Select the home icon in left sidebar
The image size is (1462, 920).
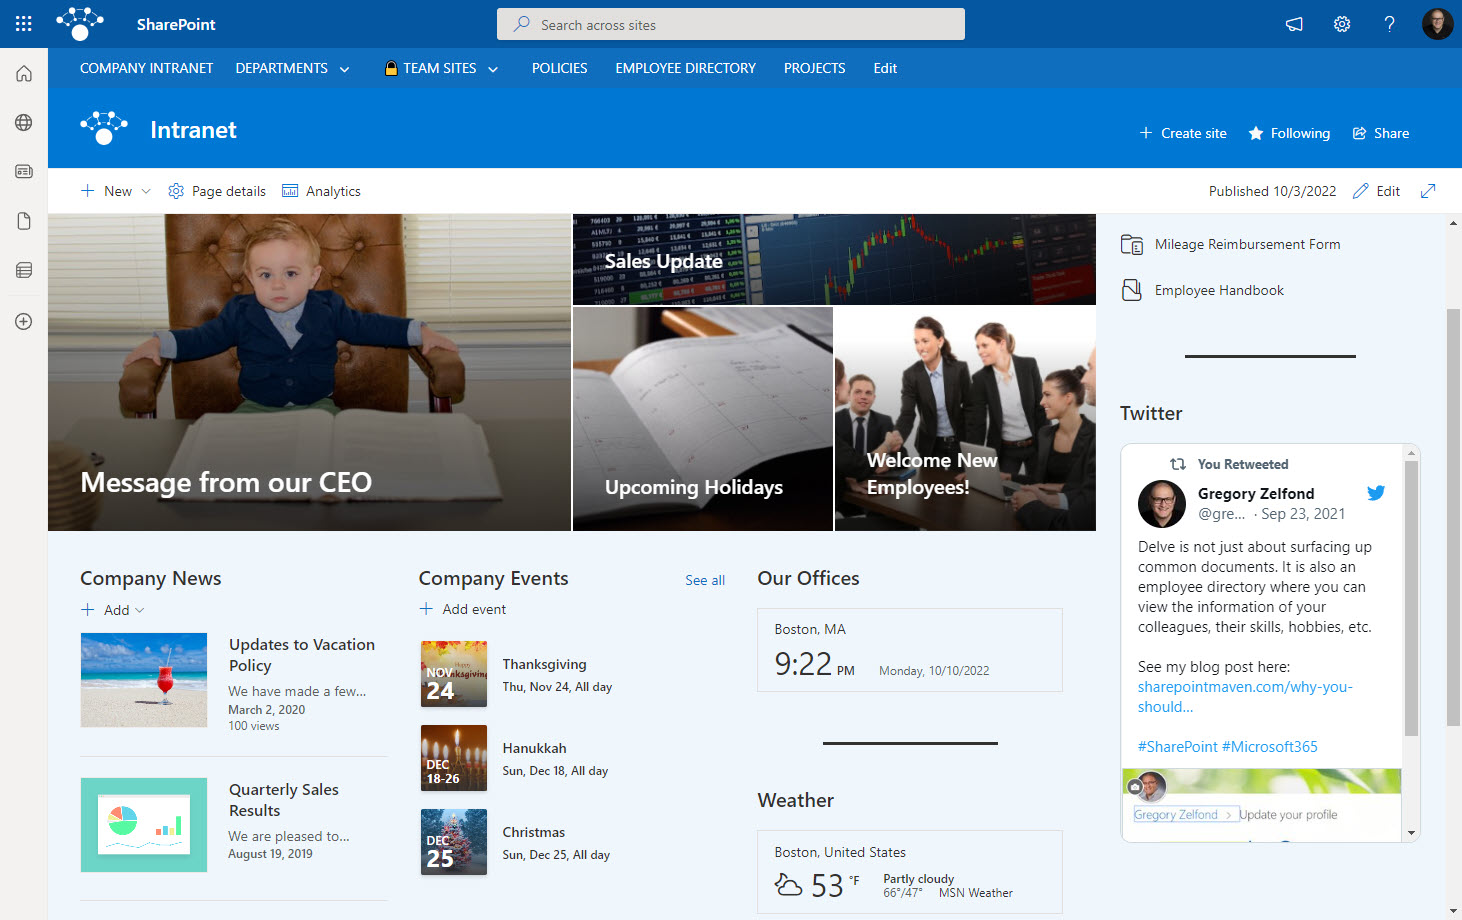coord(22,72)
